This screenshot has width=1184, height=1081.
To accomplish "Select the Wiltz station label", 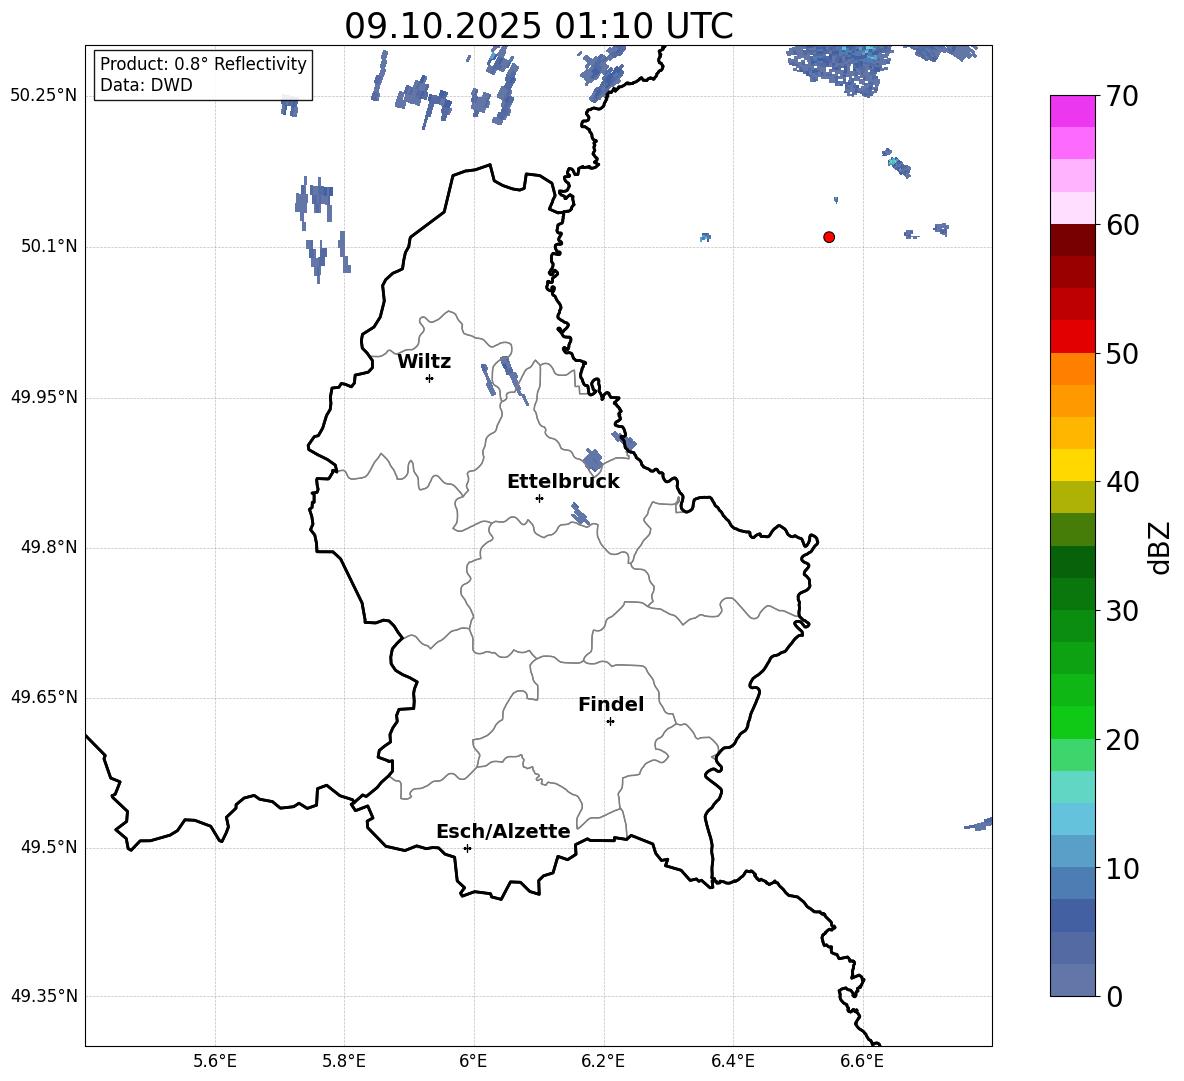I will tap(424, 362).
